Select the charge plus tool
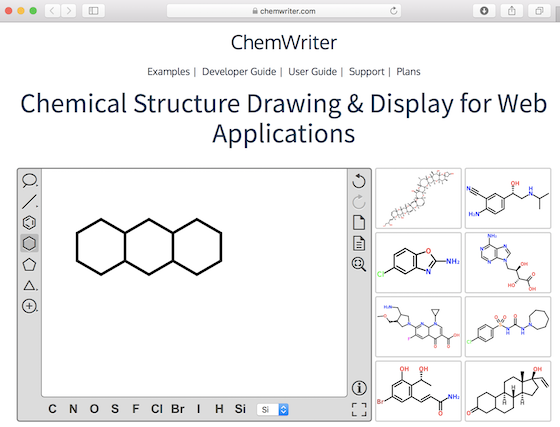This screenshot has height=427, width=560. tap(29, 306)
